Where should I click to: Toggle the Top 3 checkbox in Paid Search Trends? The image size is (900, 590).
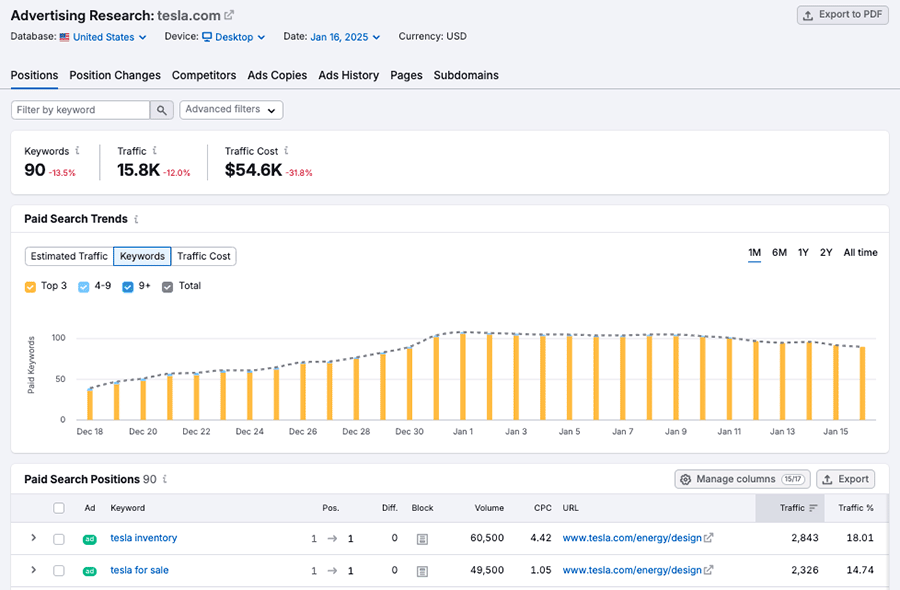pos(30,286)
